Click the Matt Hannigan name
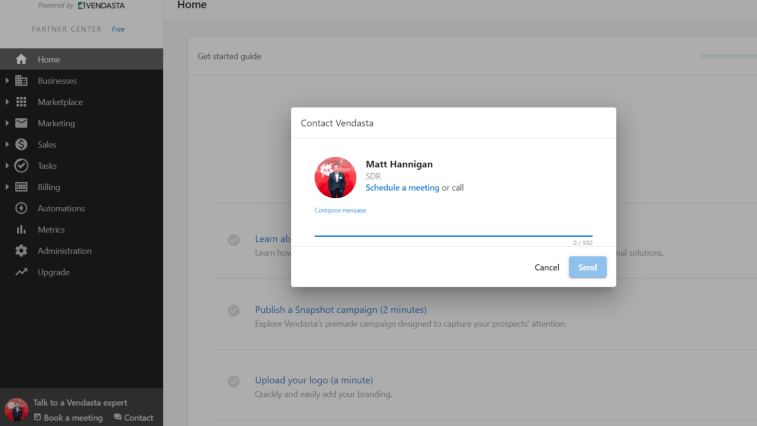 tap(399, 164)
